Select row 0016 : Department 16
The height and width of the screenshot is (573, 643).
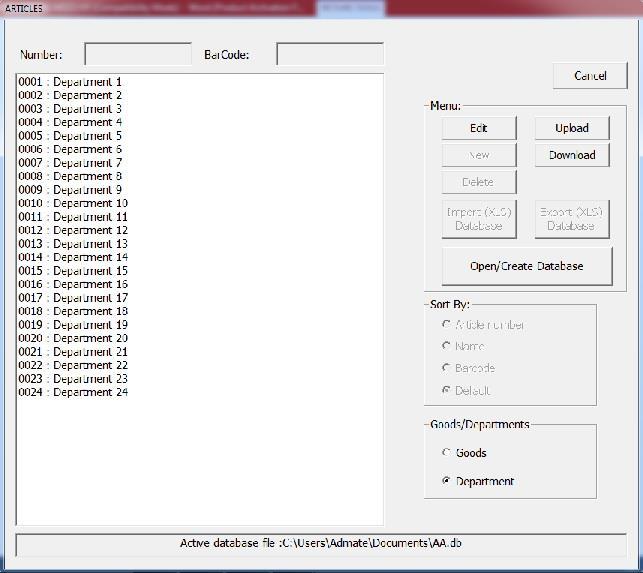click(x=200, y=284)
